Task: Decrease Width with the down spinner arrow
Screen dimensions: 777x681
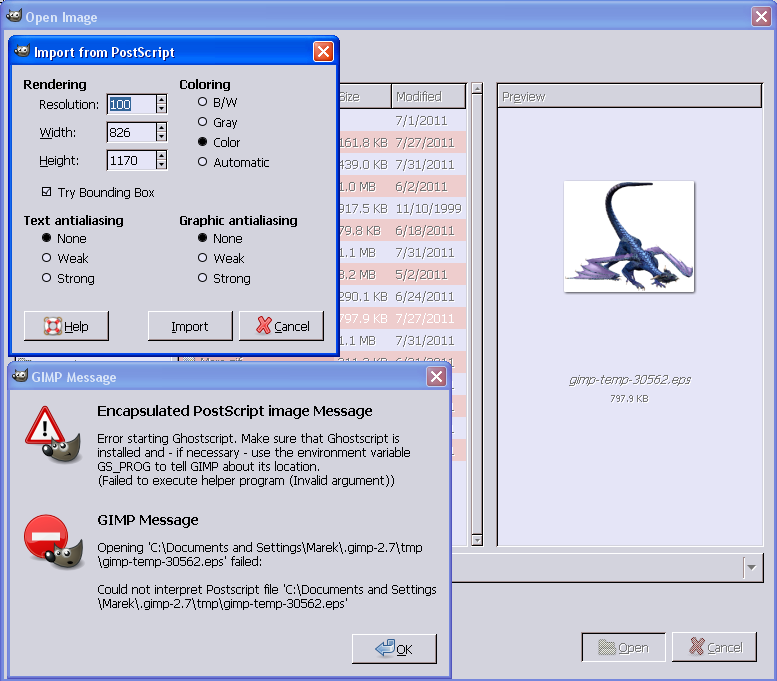Action: (162, 137)
